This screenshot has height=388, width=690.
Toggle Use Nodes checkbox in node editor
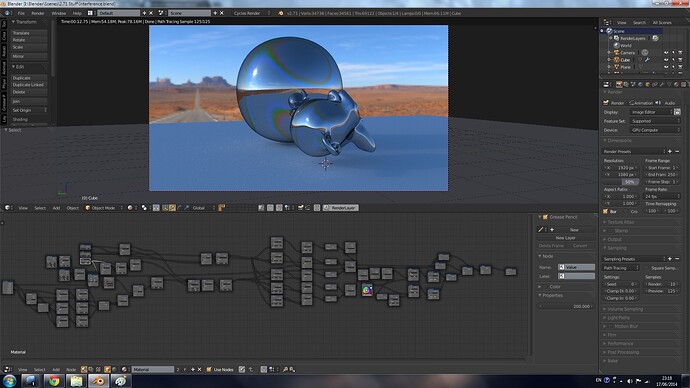209,370
